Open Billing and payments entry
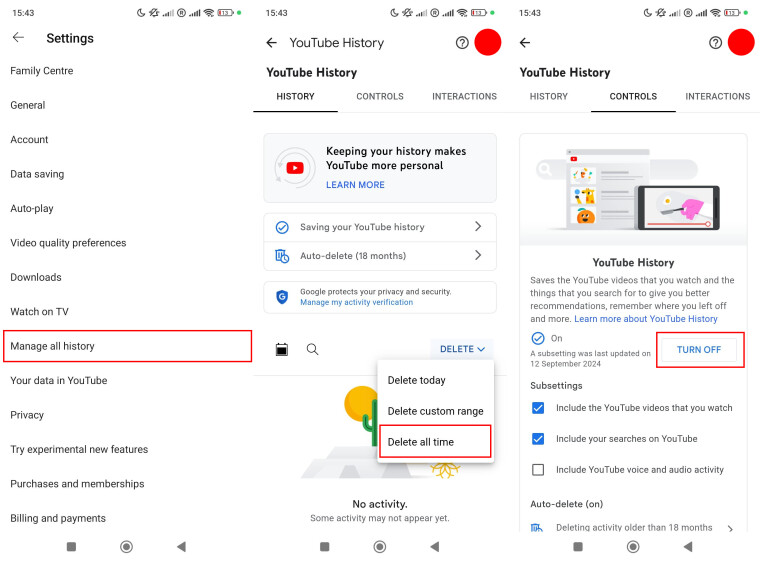Image resolution: width=760 pixels, height=562 pixels. pyautogui.click(x=126, y=518)
